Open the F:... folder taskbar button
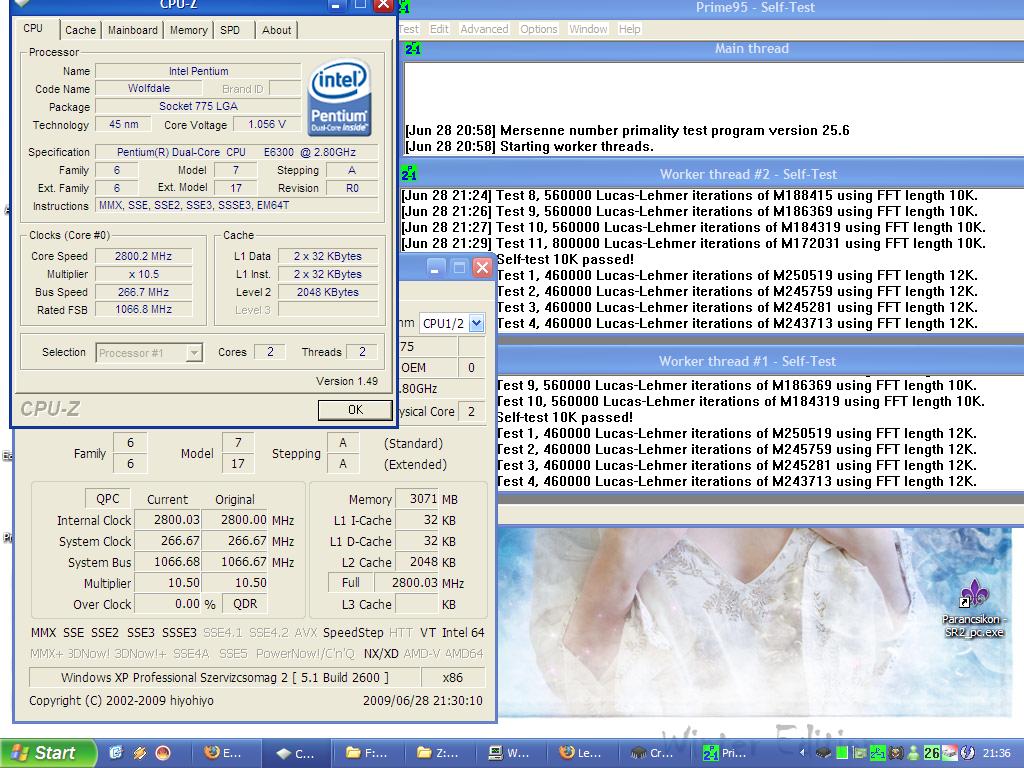The image size is (1024, 768). (x=368, y=753)
